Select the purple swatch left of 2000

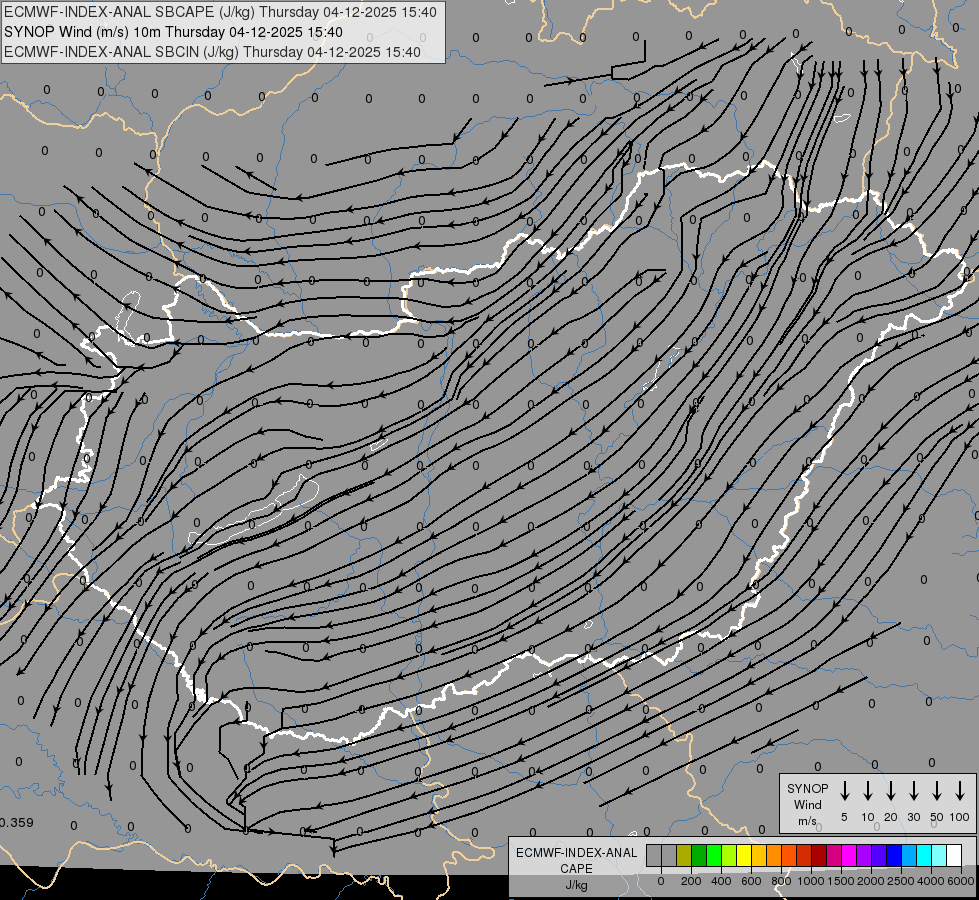coord(865,855)
